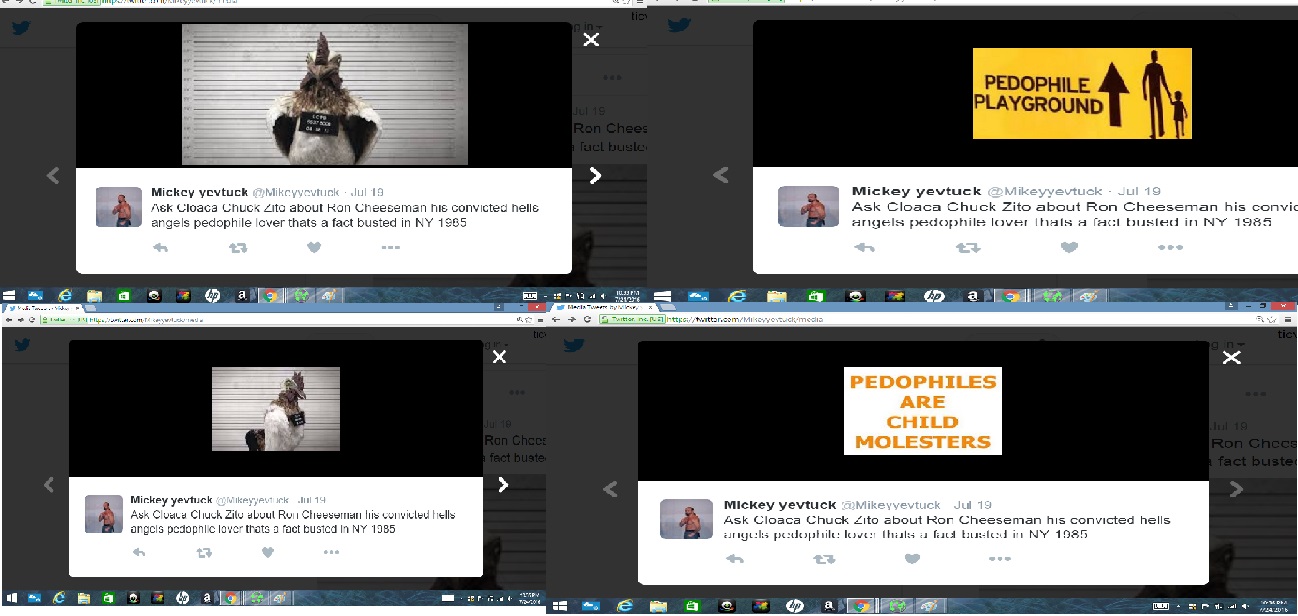This screenshot has height=616, width=1298.
Task: Click the small rooster mugshot image
Action: tap(276, 409)
